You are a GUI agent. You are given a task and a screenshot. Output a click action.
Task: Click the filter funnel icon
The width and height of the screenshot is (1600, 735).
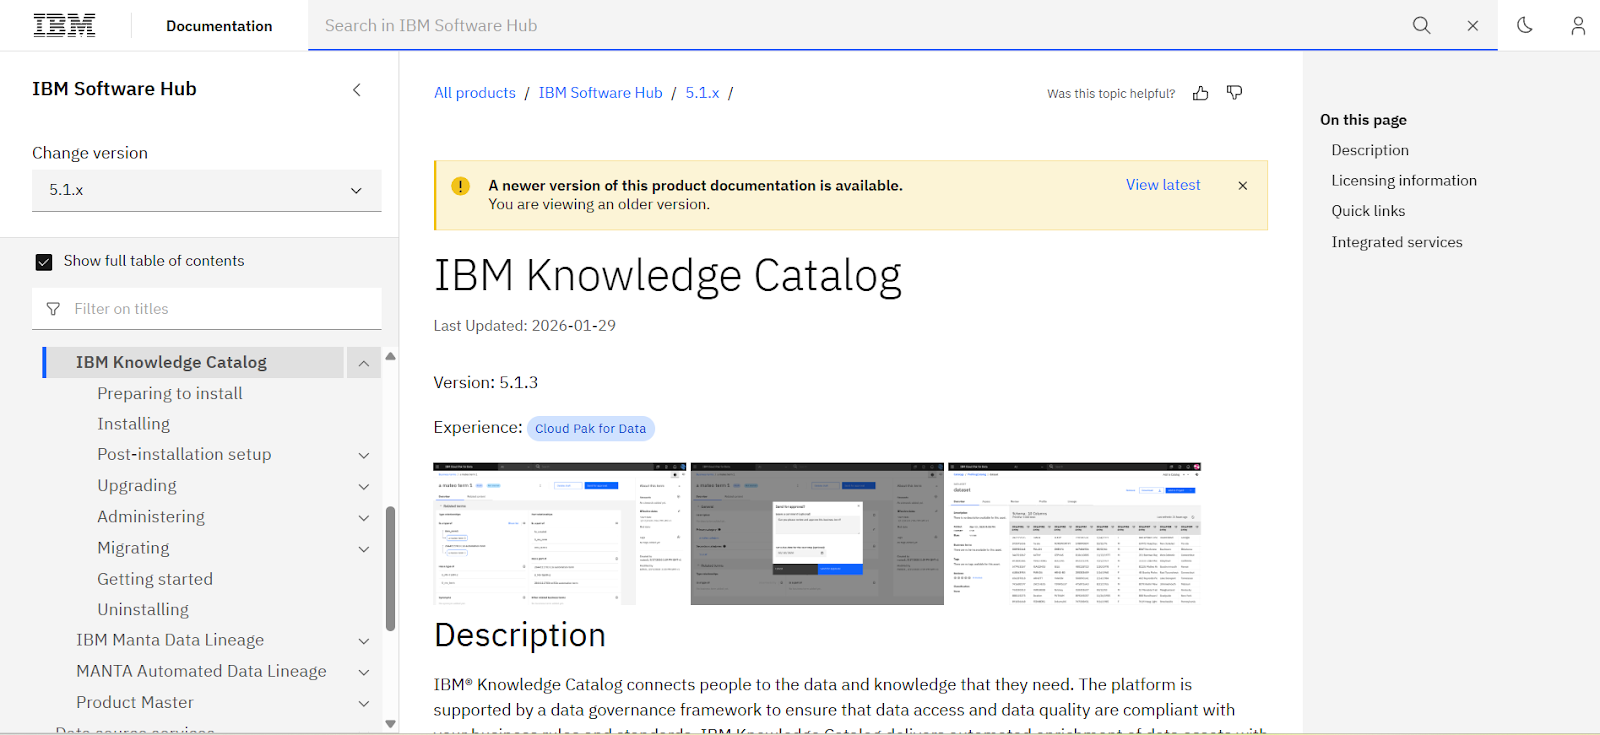(x=53, y=309)
